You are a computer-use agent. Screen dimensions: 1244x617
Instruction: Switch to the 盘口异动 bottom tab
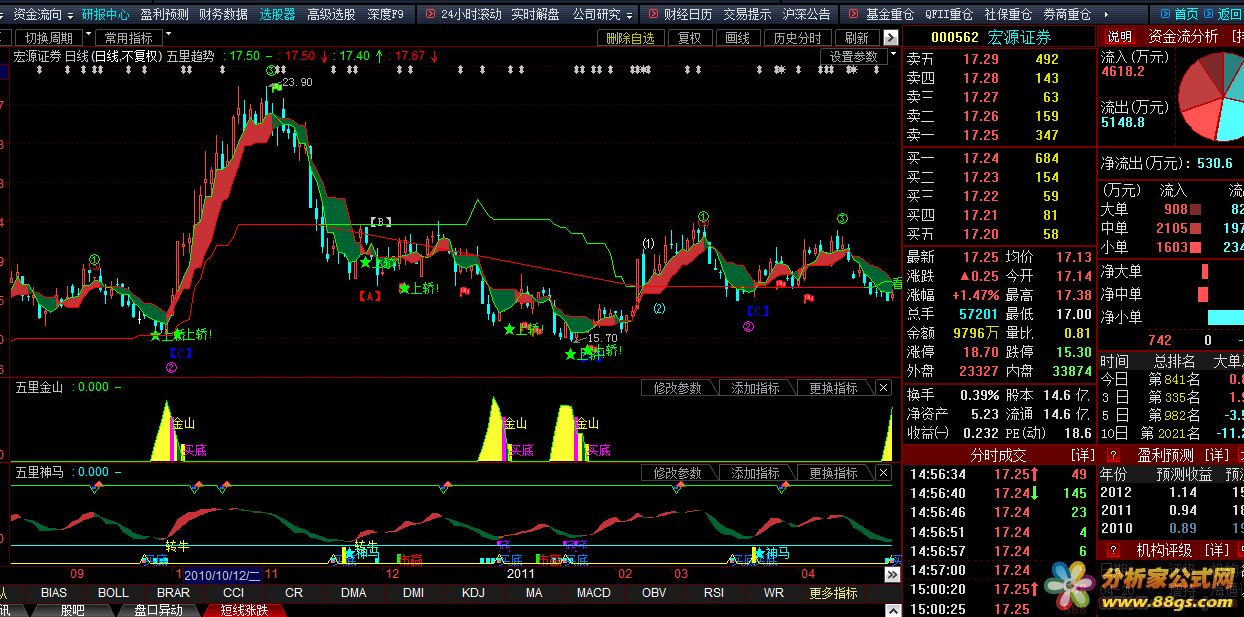pos(158,610)
